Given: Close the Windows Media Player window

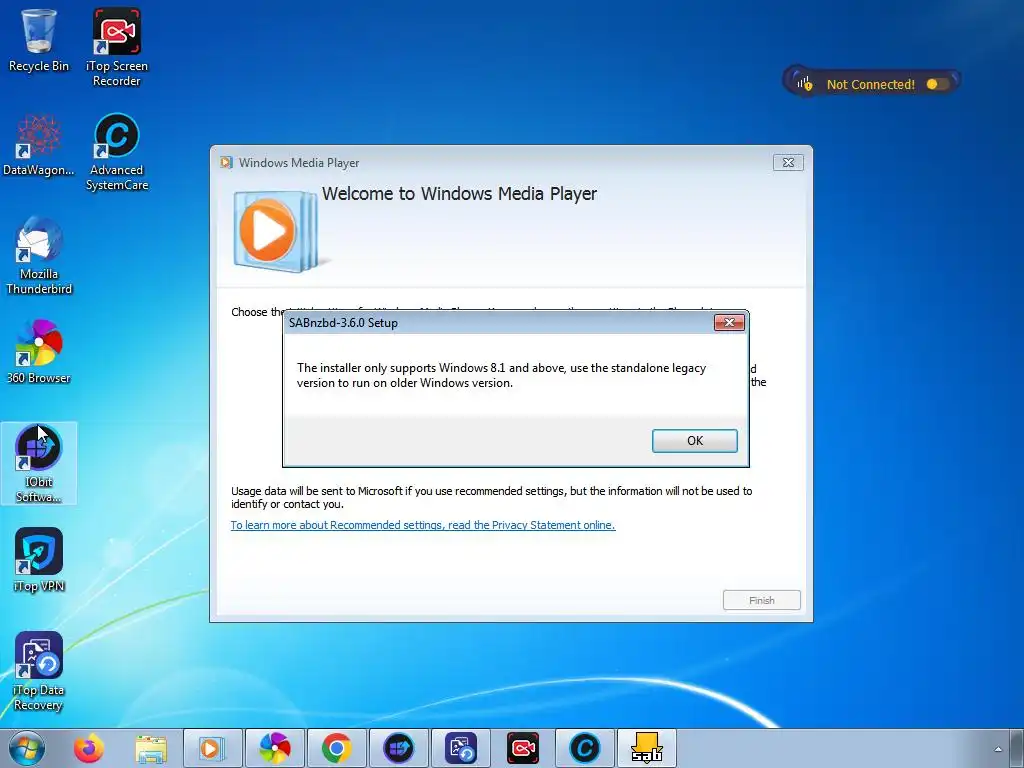Looking at the screenshot, I should coord(788,163).
